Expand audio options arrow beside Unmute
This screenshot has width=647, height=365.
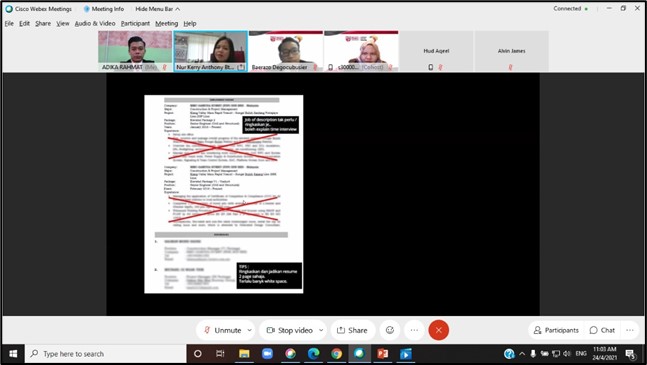[x=249, y=330]
